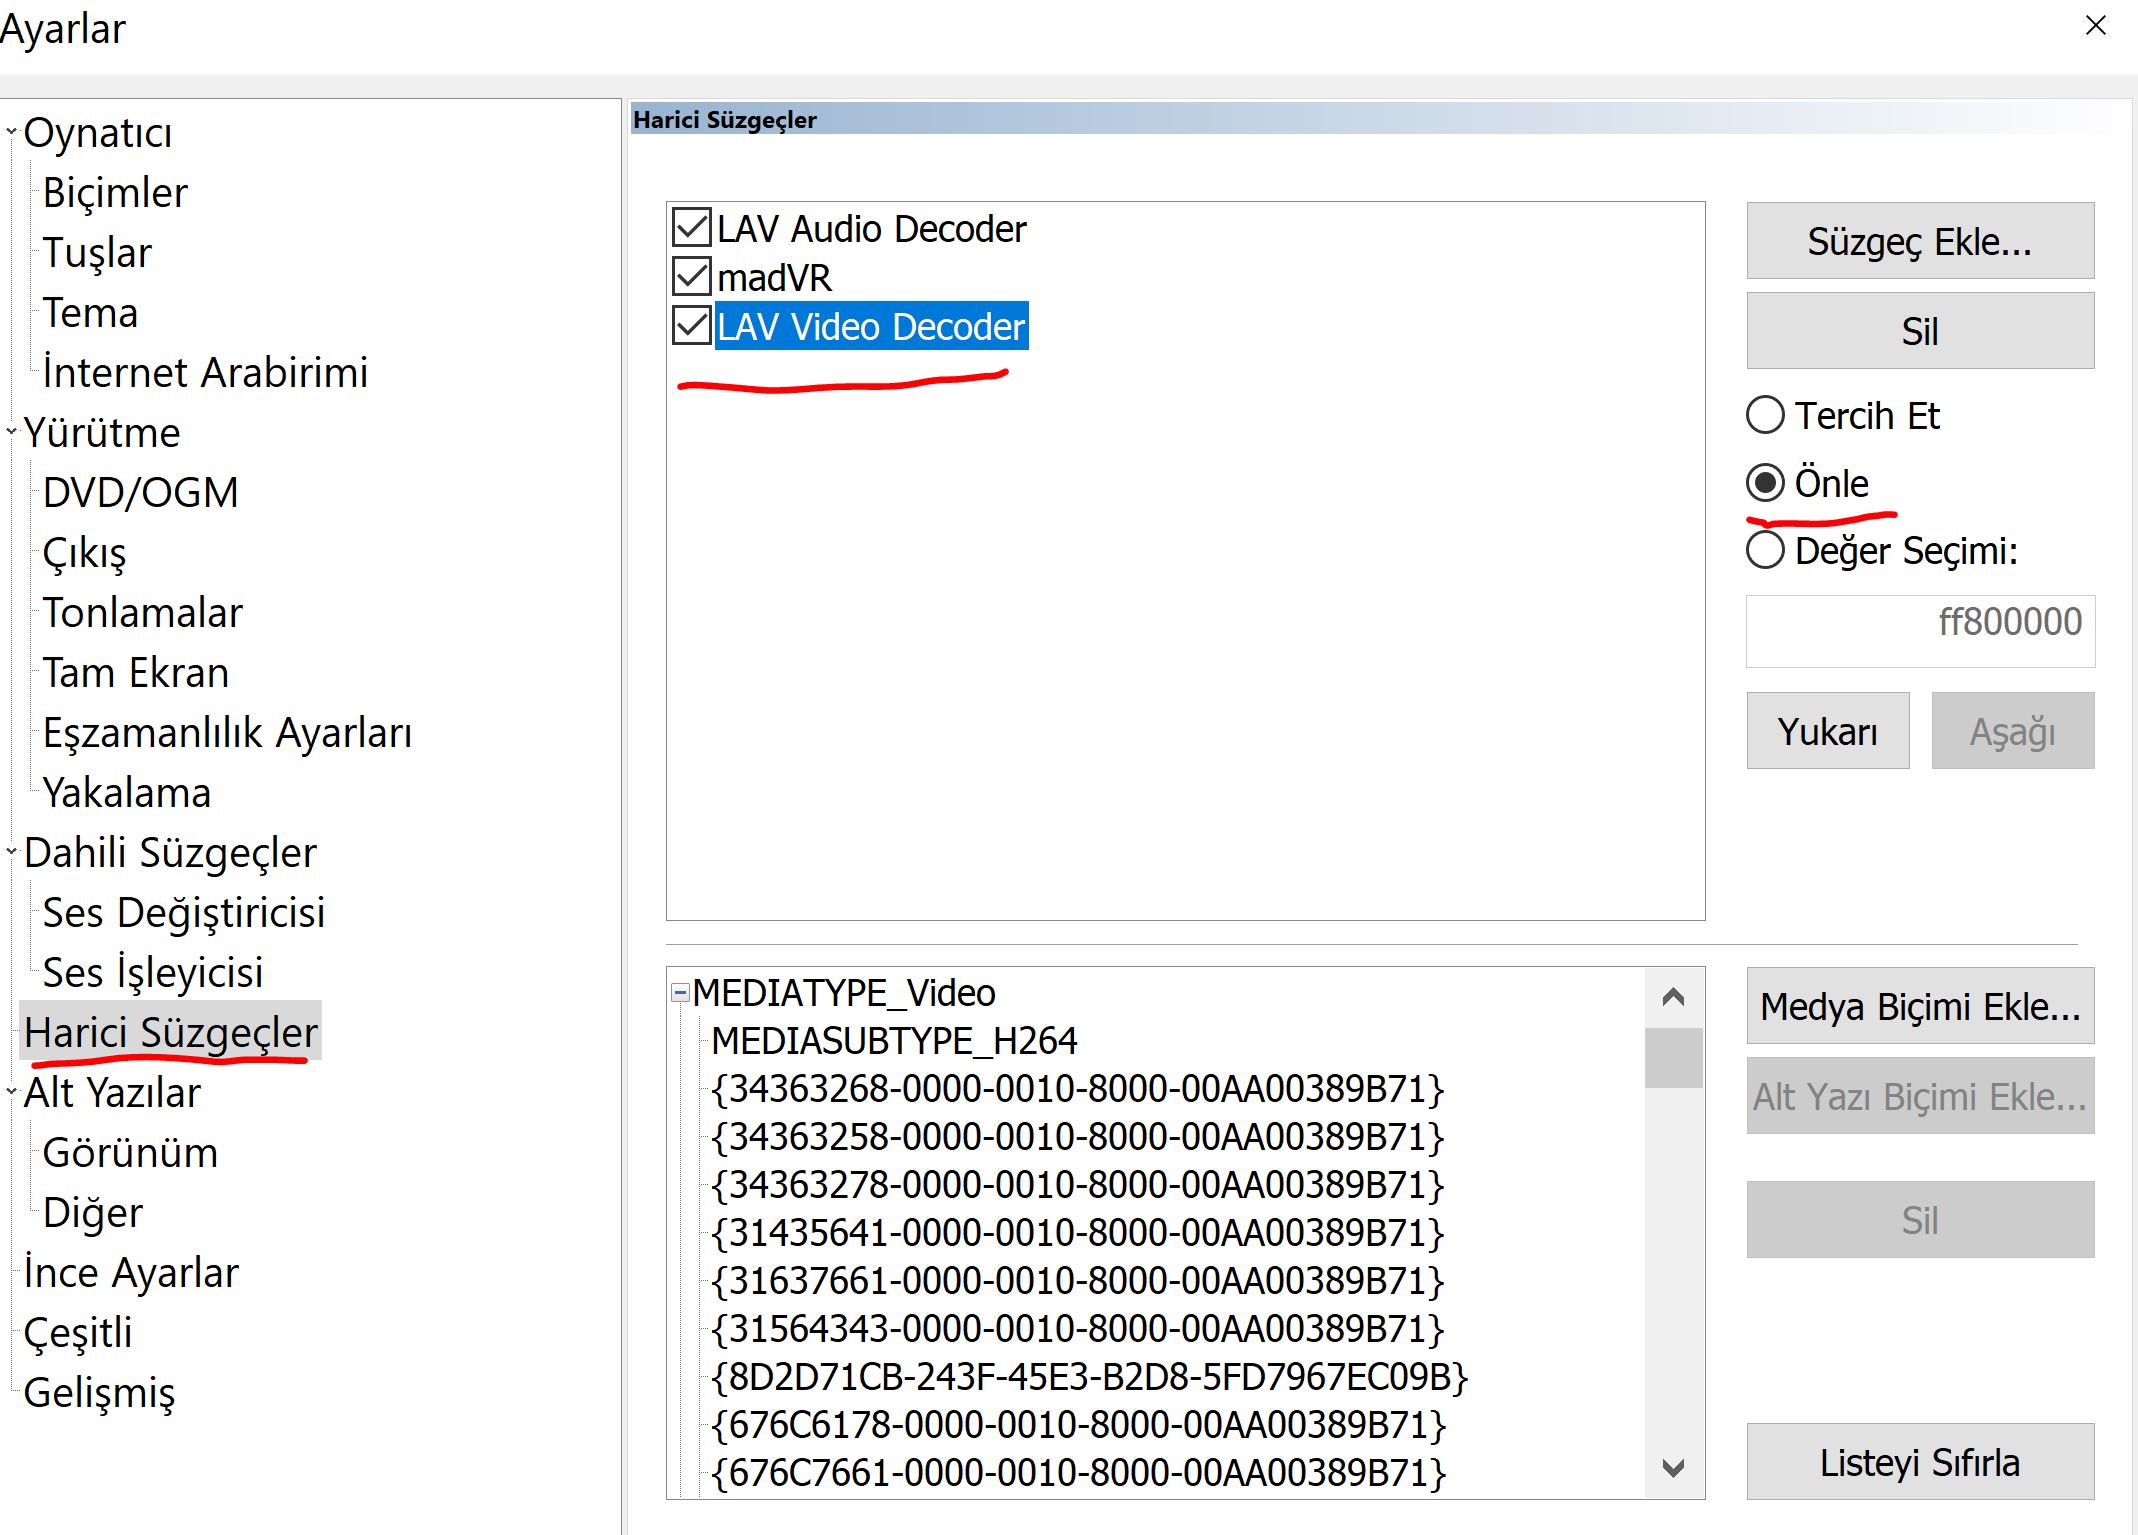Open the Tonlamalar settings page
Image resolution: width=2138 pixels, height=1535 pixels.
click(143, 612)
